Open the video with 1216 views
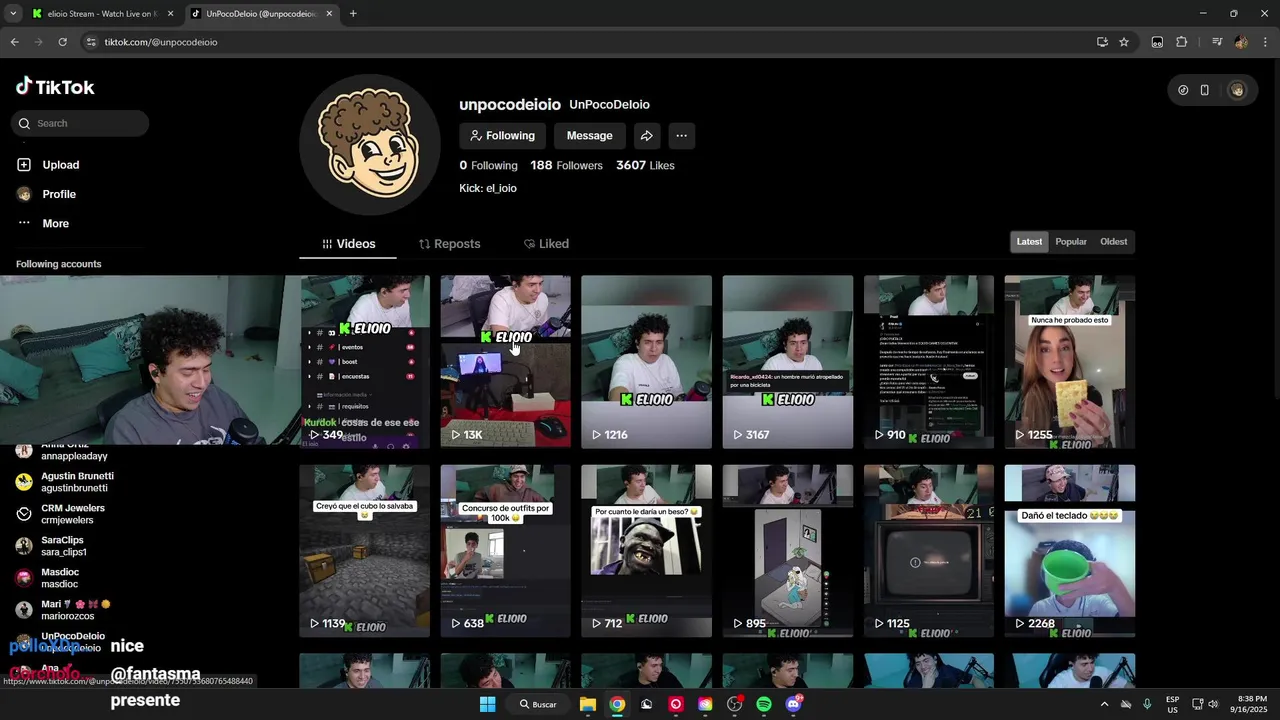Image resolution: width=1280 pixels, height=720 pixels. [x=646, y=361]
